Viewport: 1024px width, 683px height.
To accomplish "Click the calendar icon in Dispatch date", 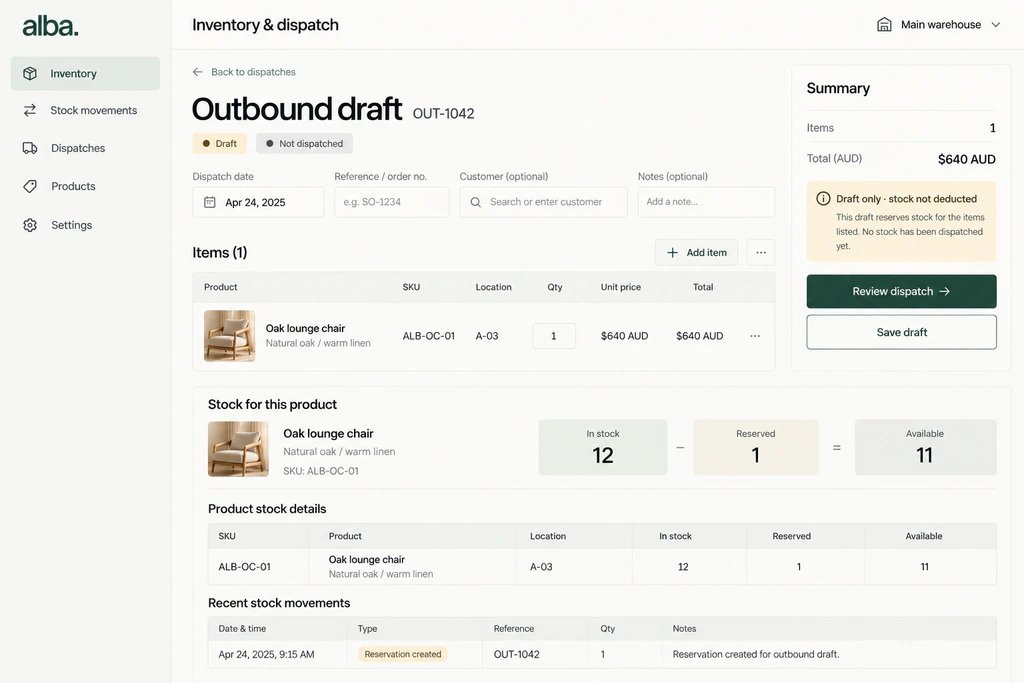I will (210, 202).
